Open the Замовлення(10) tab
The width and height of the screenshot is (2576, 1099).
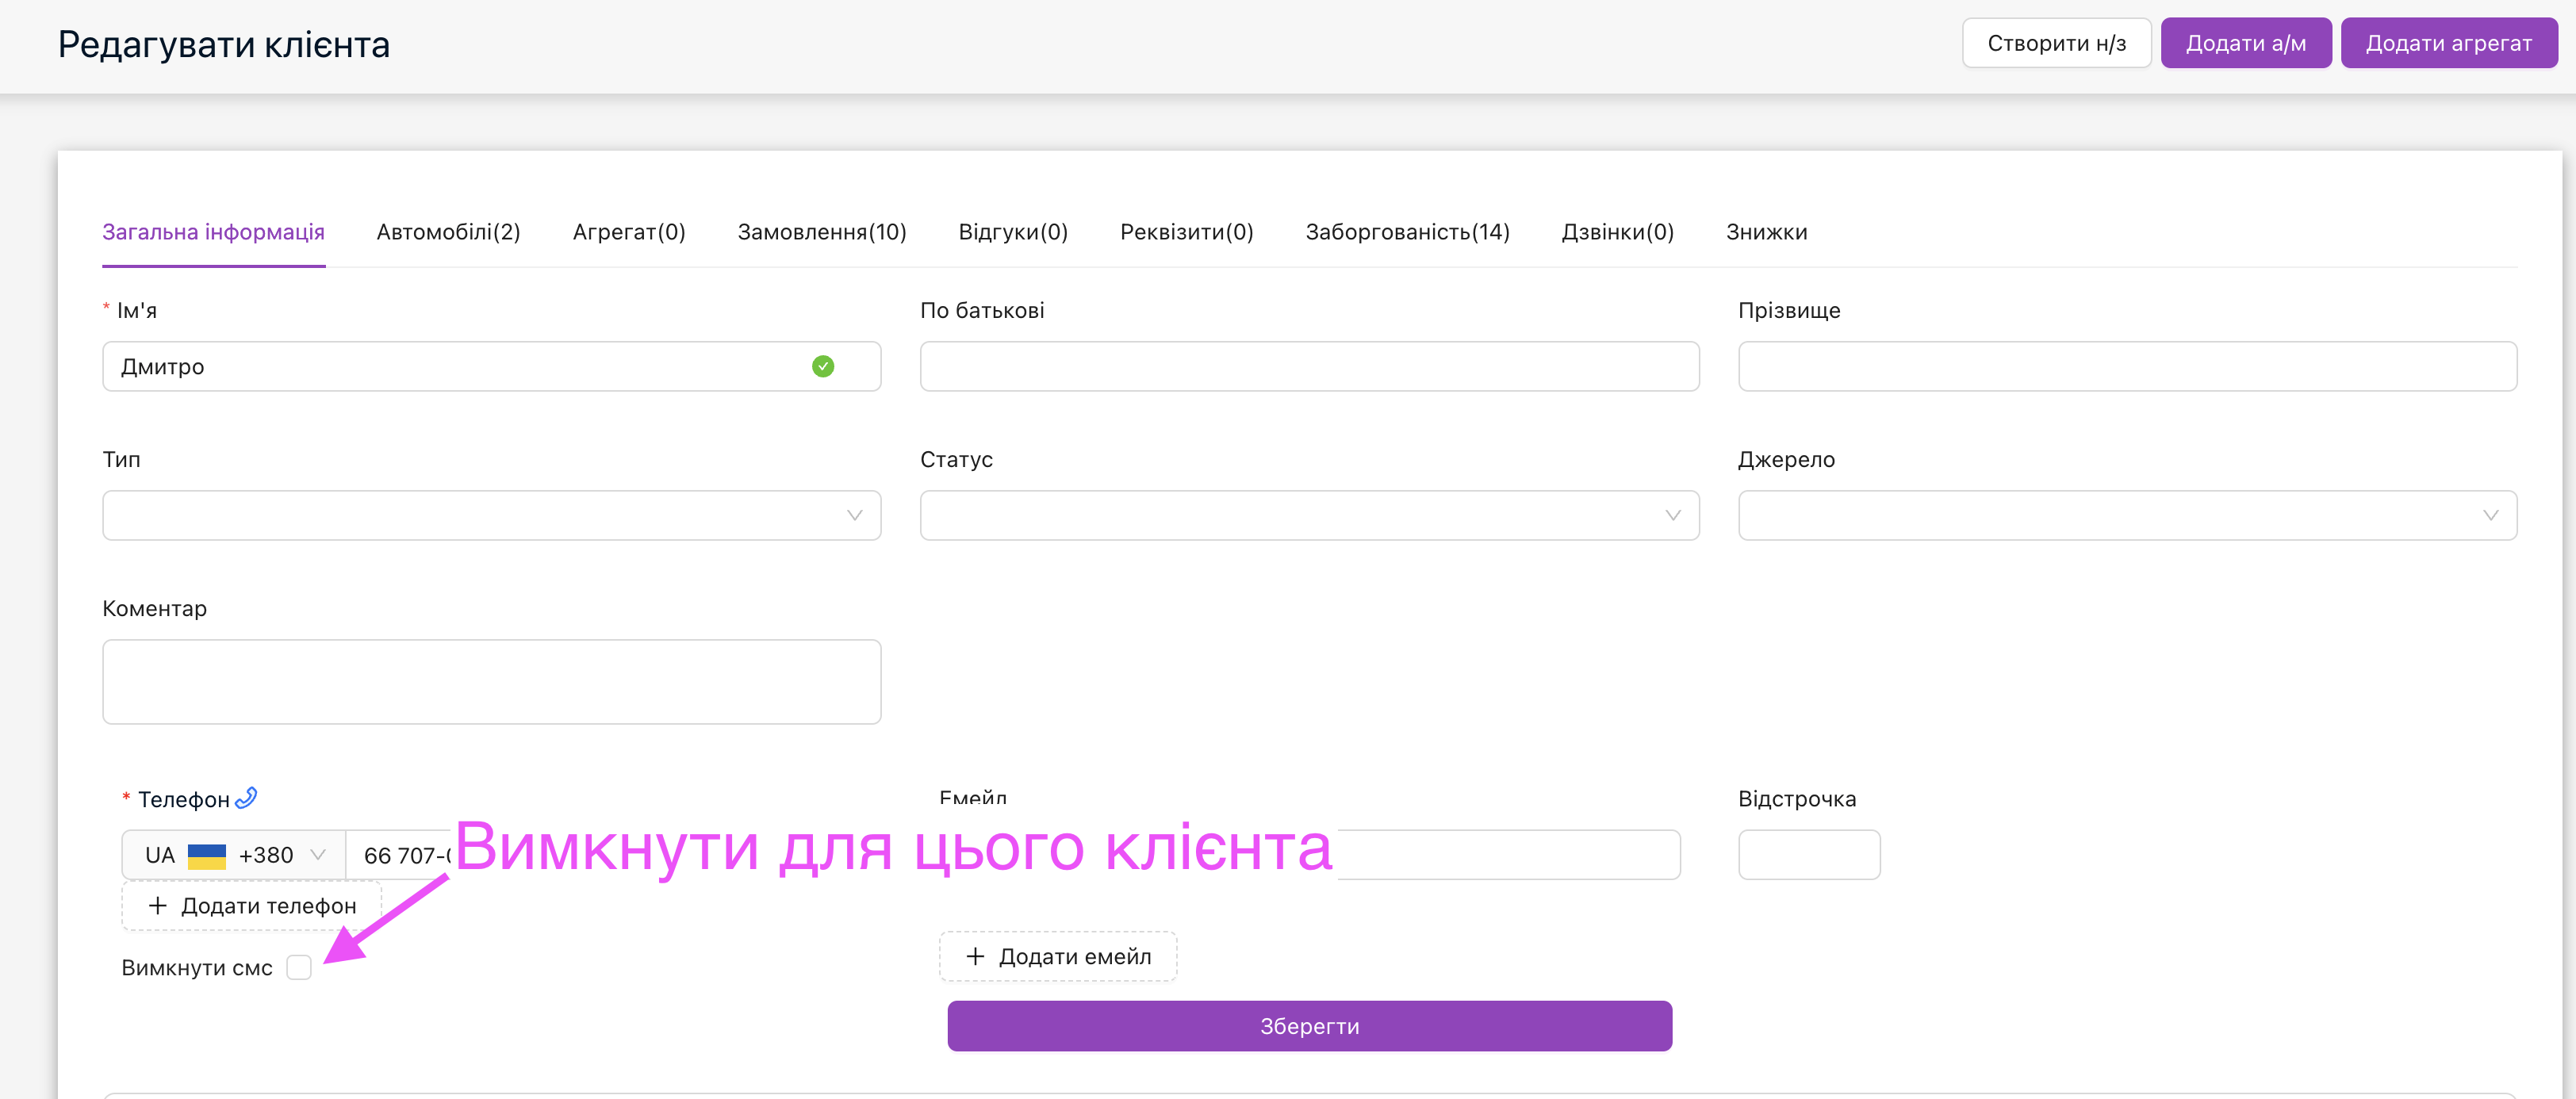[821, 232]
